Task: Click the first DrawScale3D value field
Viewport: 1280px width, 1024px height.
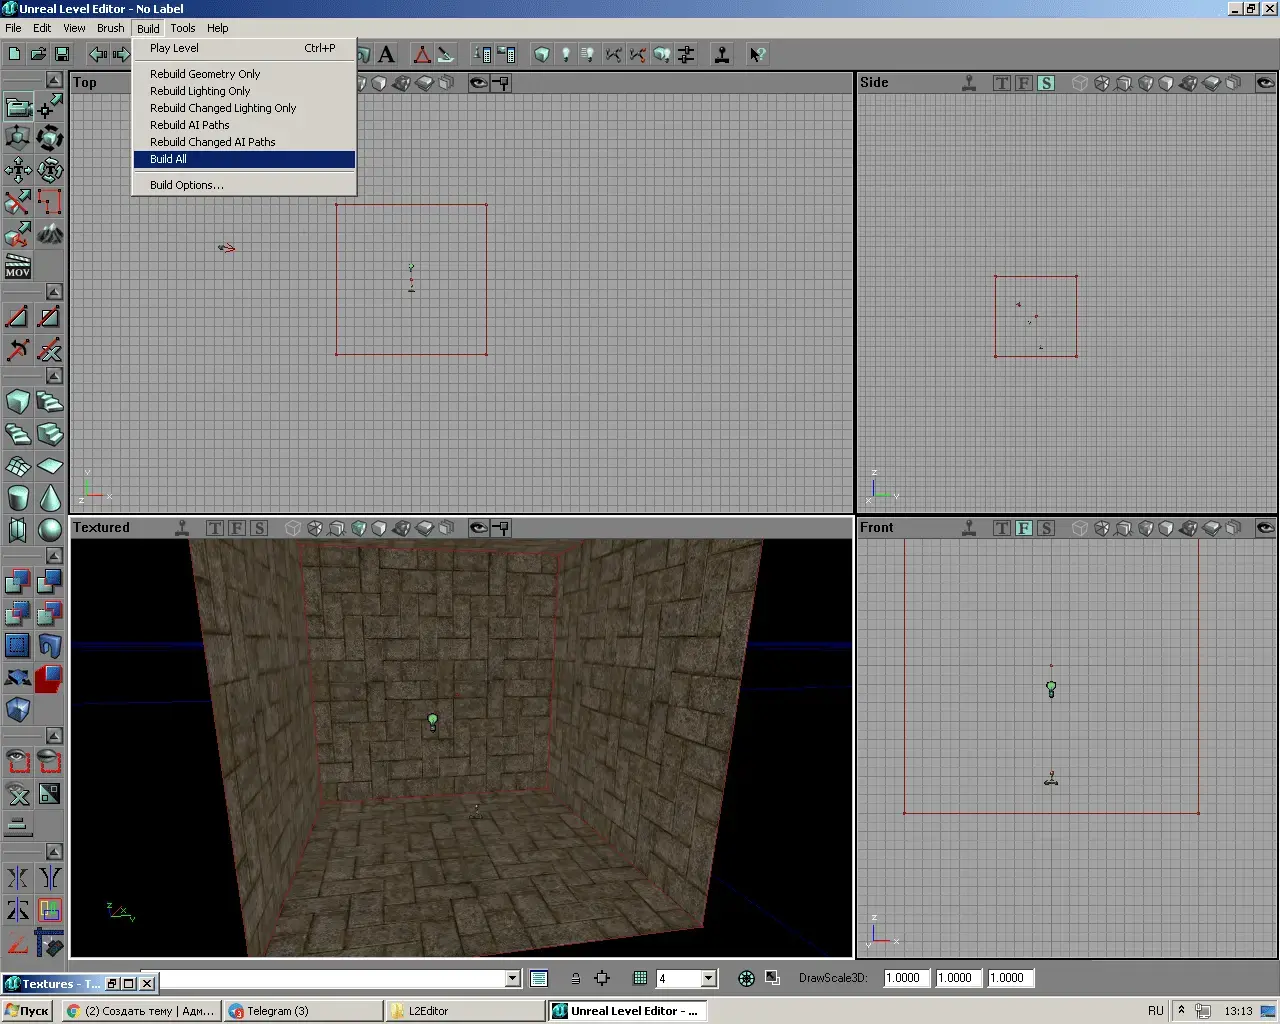Action: [x=906, y=978]
